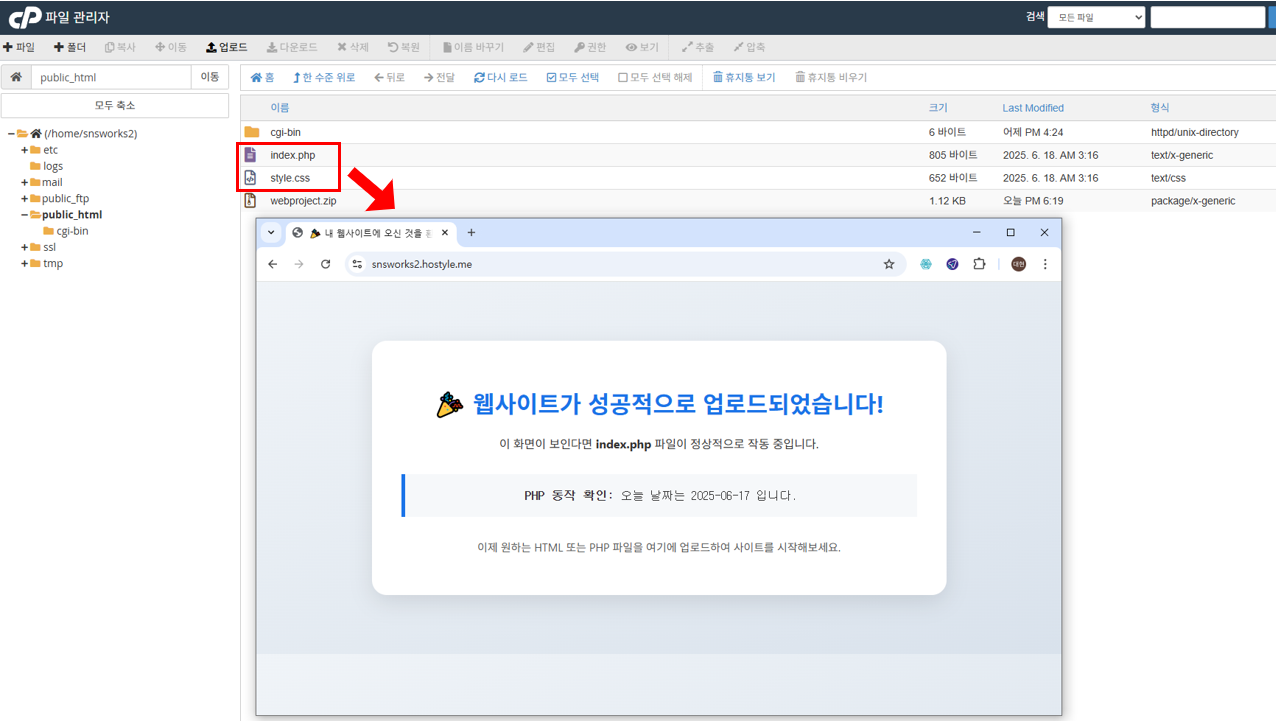Select the browser tab titled 내 웹사이트에
Viewport: 1276px width, 721px height.
[x=370, y=233]
